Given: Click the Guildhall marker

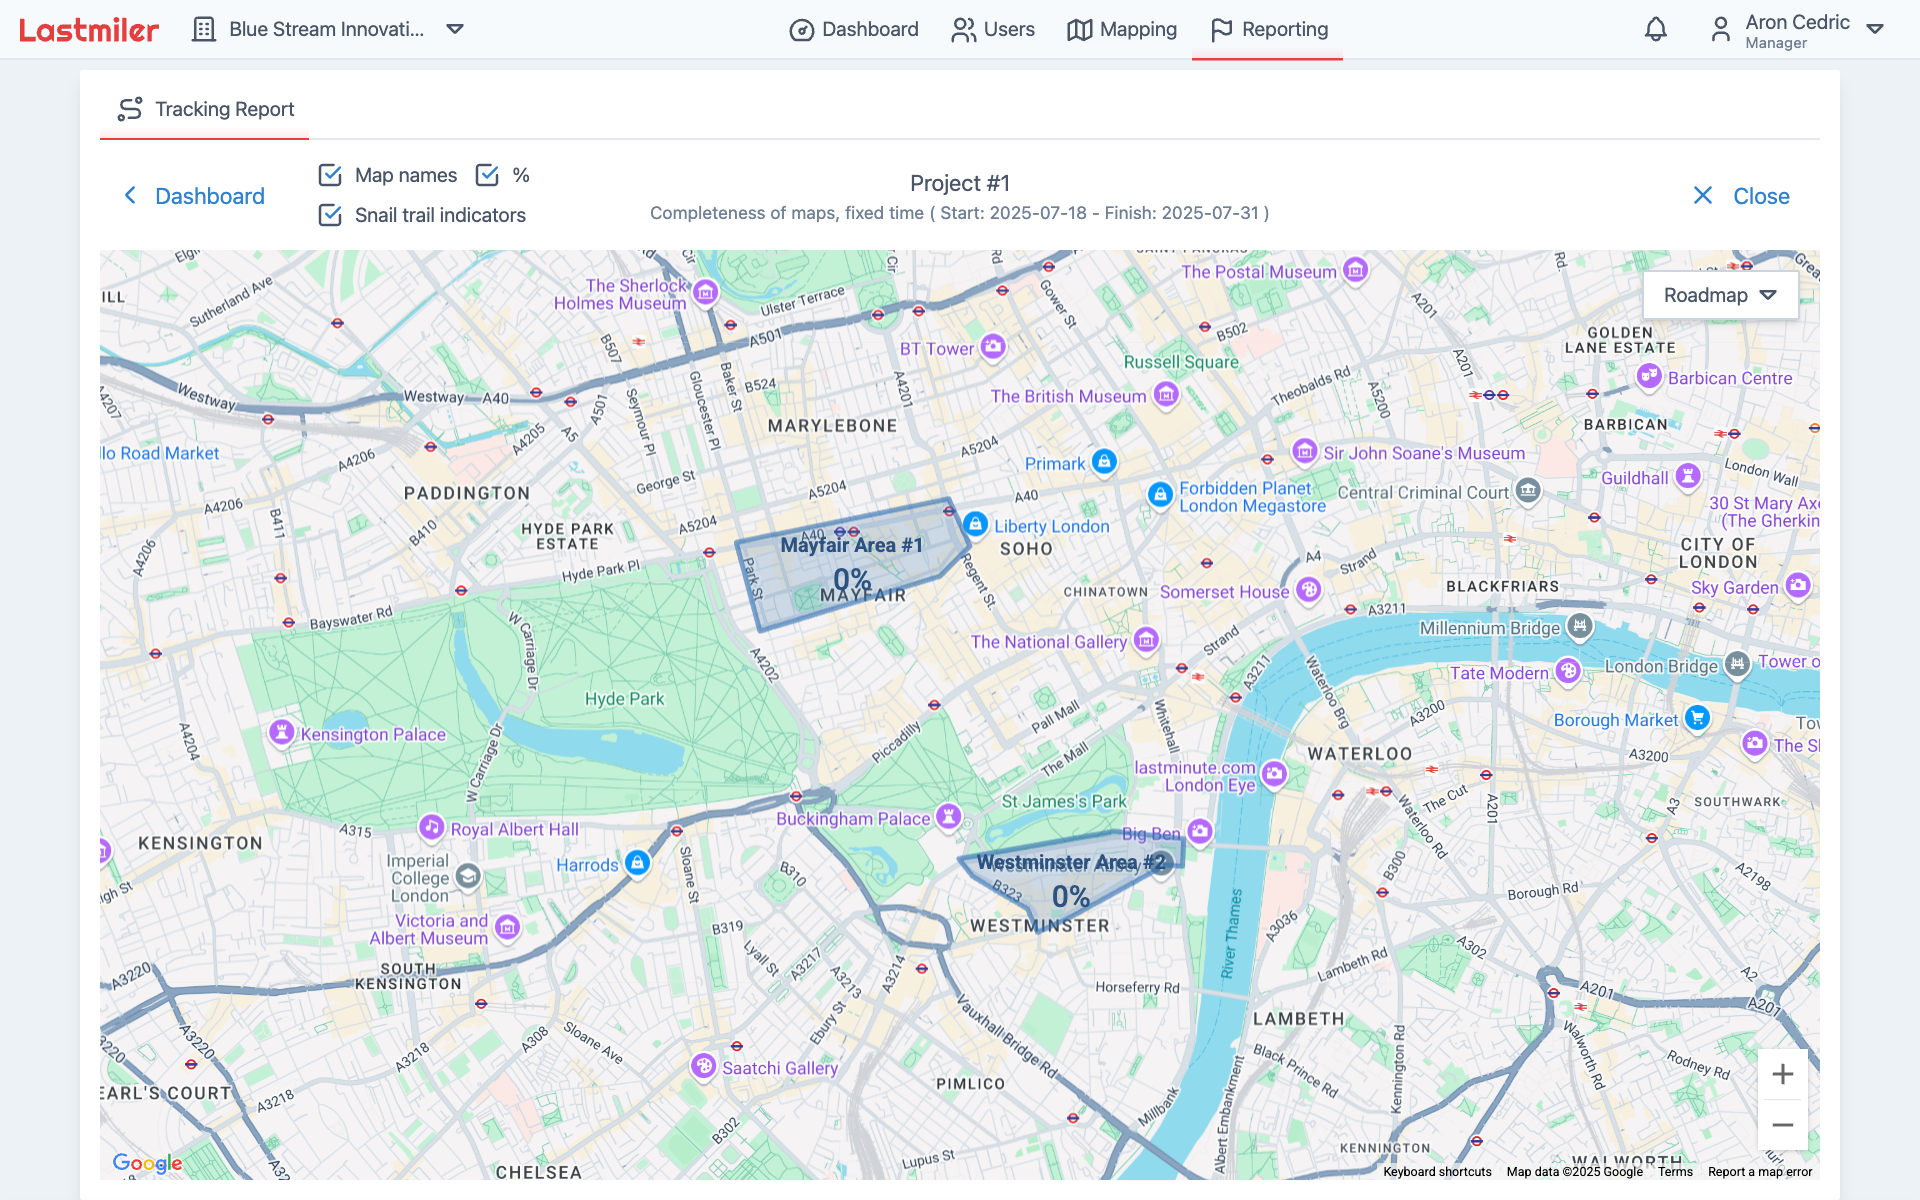Looking at the screenshot, I should 1688,476.
